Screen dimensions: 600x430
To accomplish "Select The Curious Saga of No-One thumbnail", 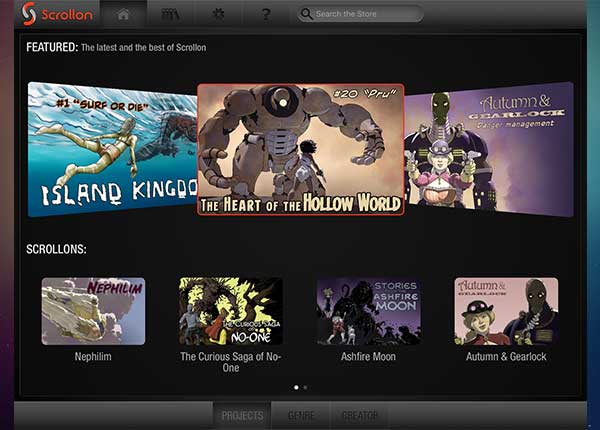I will click(231, 311).
